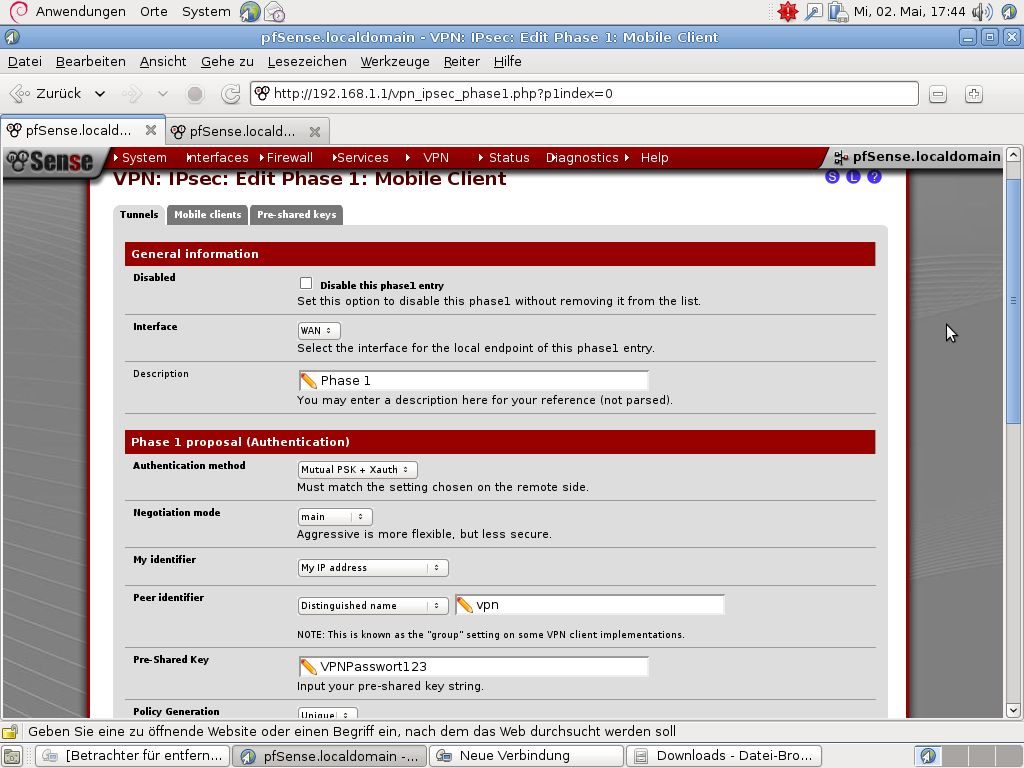
Task: Open the Bearbeiten menu
Action: (91, 61)
